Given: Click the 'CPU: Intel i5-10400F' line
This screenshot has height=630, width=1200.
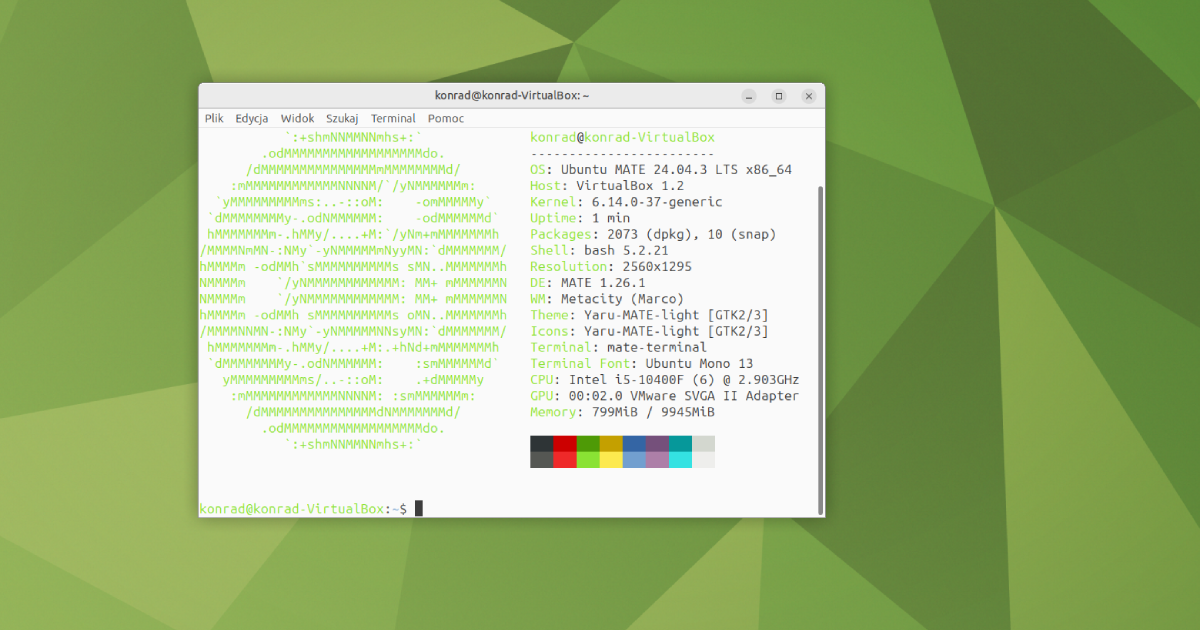Looking at the screenshot, I should [x=665, y=380].
